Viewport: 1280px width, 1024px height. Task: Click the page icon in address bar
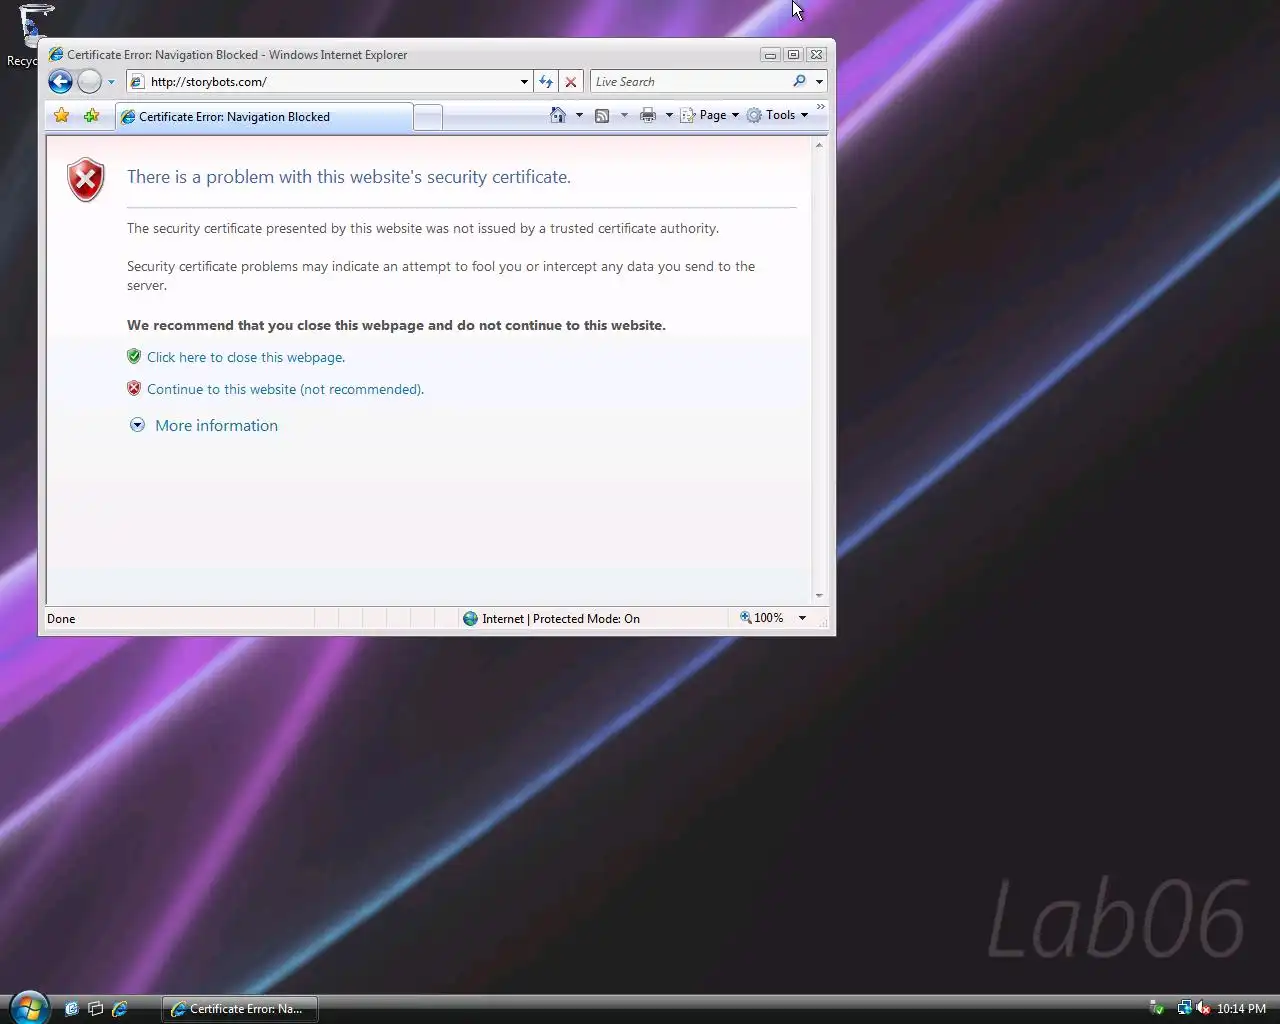pyautogui.click(x=138, y=82)
